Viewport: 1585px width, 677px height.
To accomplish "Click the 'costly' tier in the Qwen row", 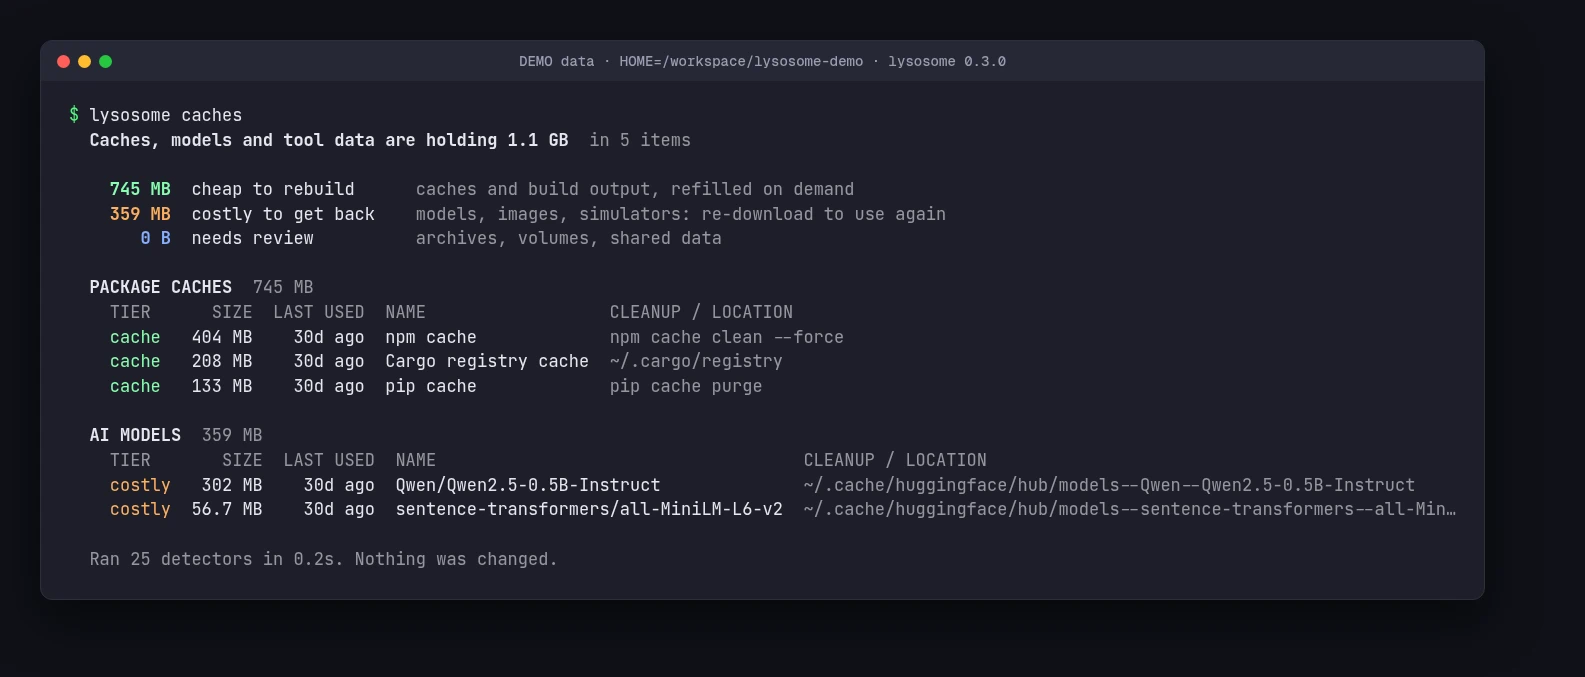I will [x=140, y=485].
